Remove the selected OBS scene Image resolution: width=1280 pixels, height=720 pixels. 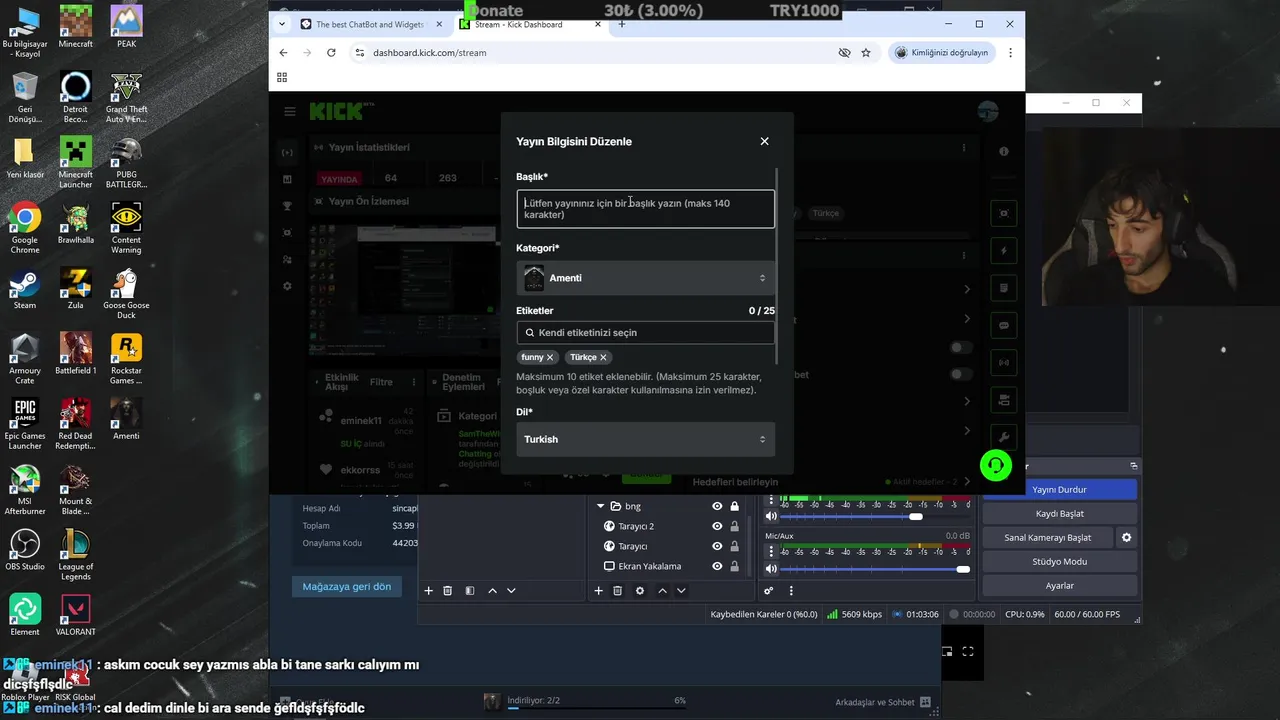[x=447, y=591]
